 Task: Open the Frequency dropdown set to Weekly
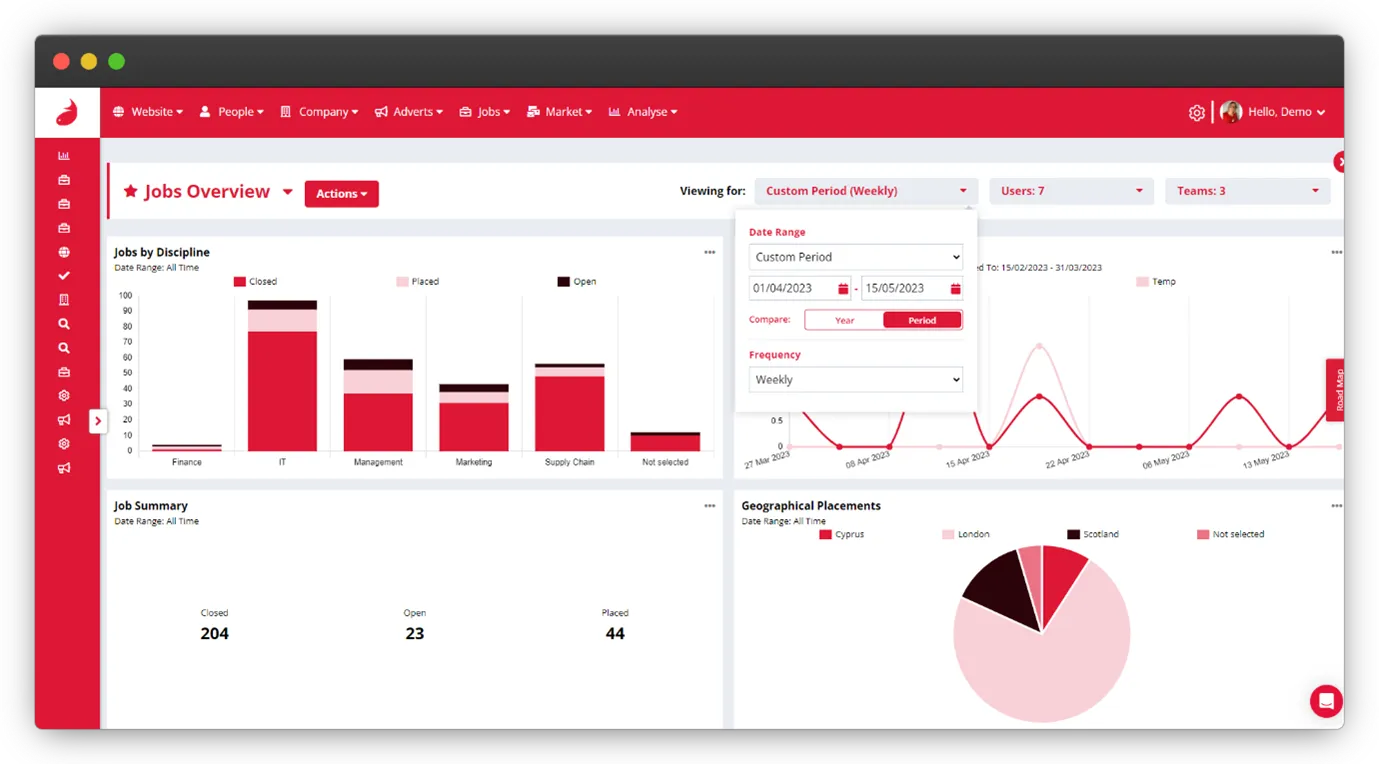tap(855, 379)
